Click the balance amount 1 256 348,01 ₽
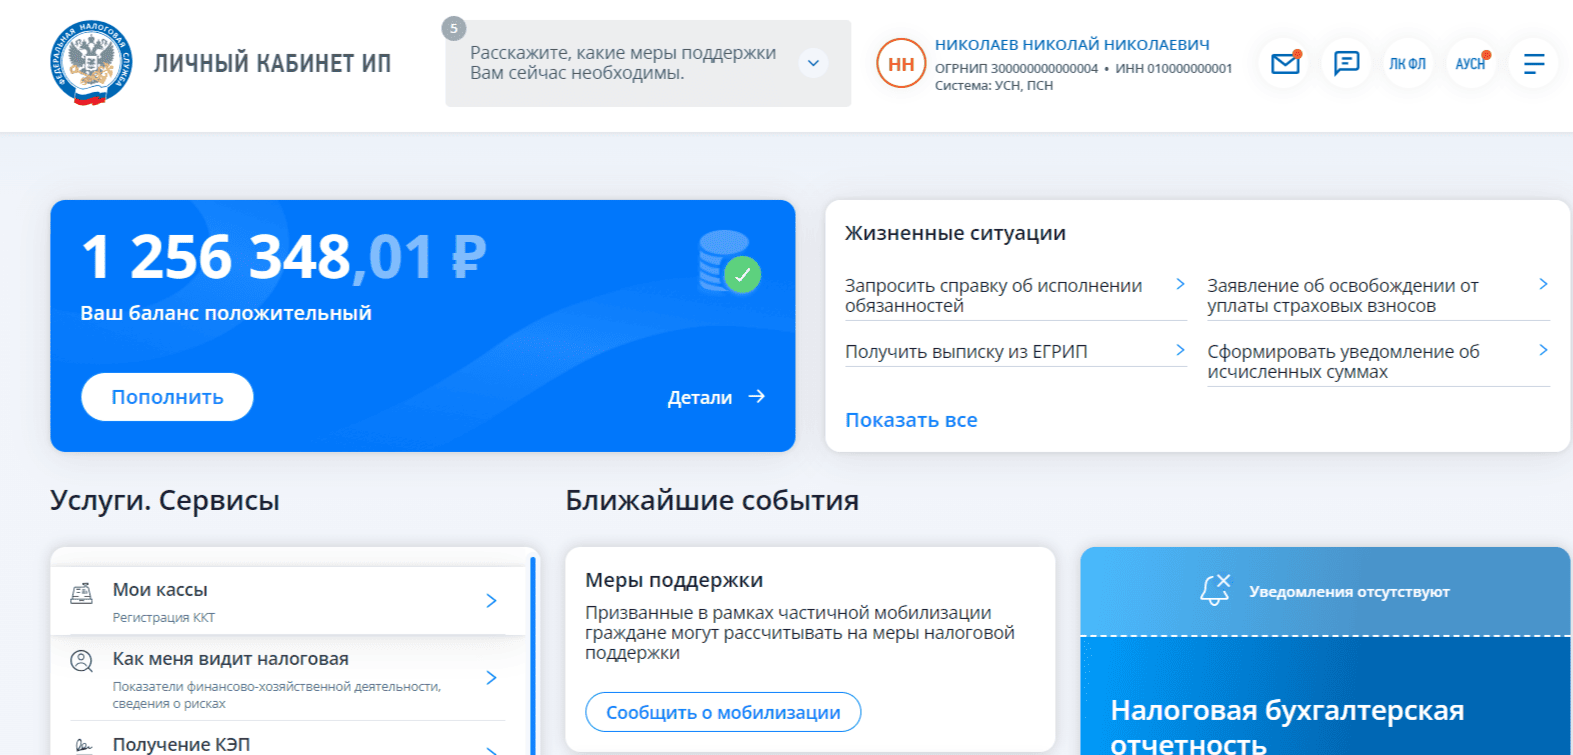1573x755 pixels. tap(284, 257)
